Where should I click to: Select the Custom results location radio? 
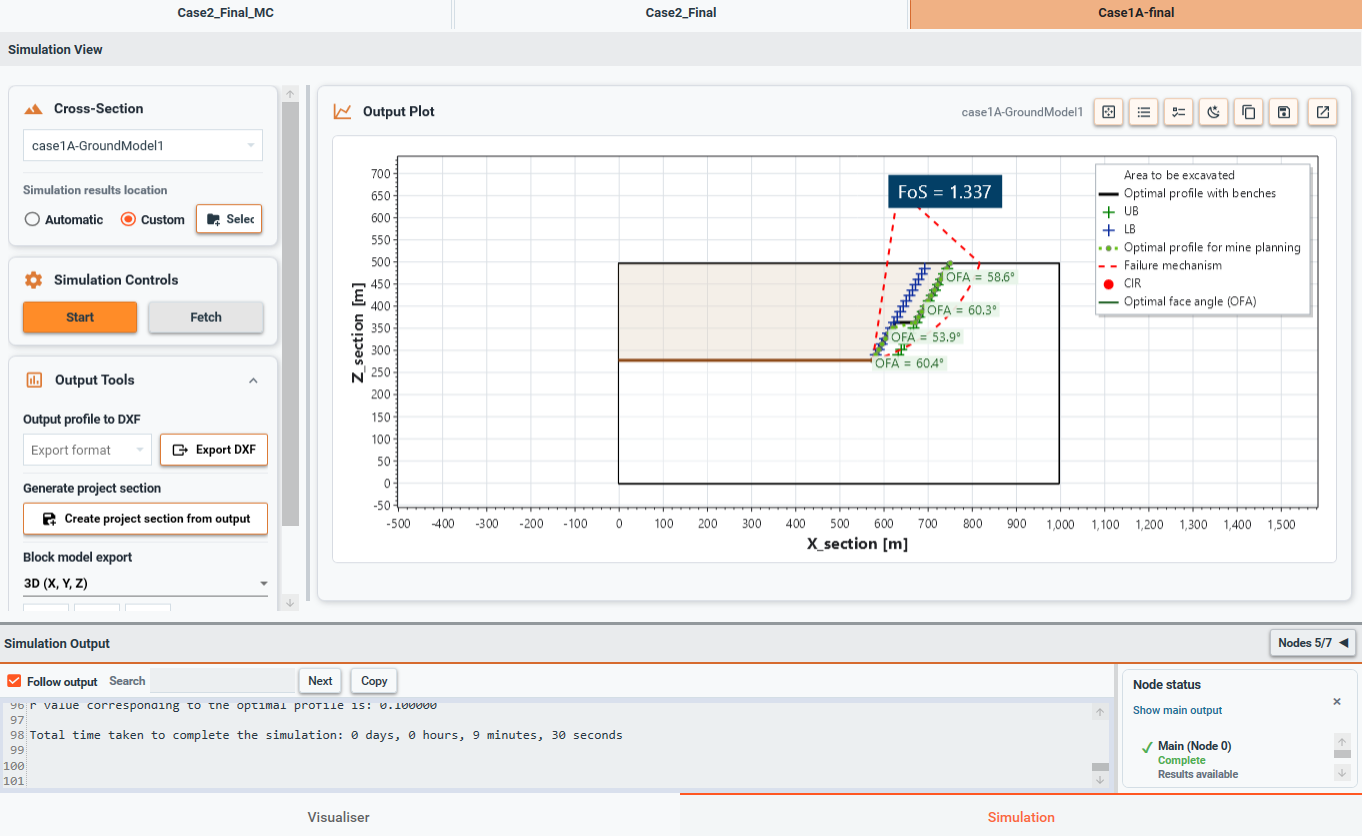point(128,219)
